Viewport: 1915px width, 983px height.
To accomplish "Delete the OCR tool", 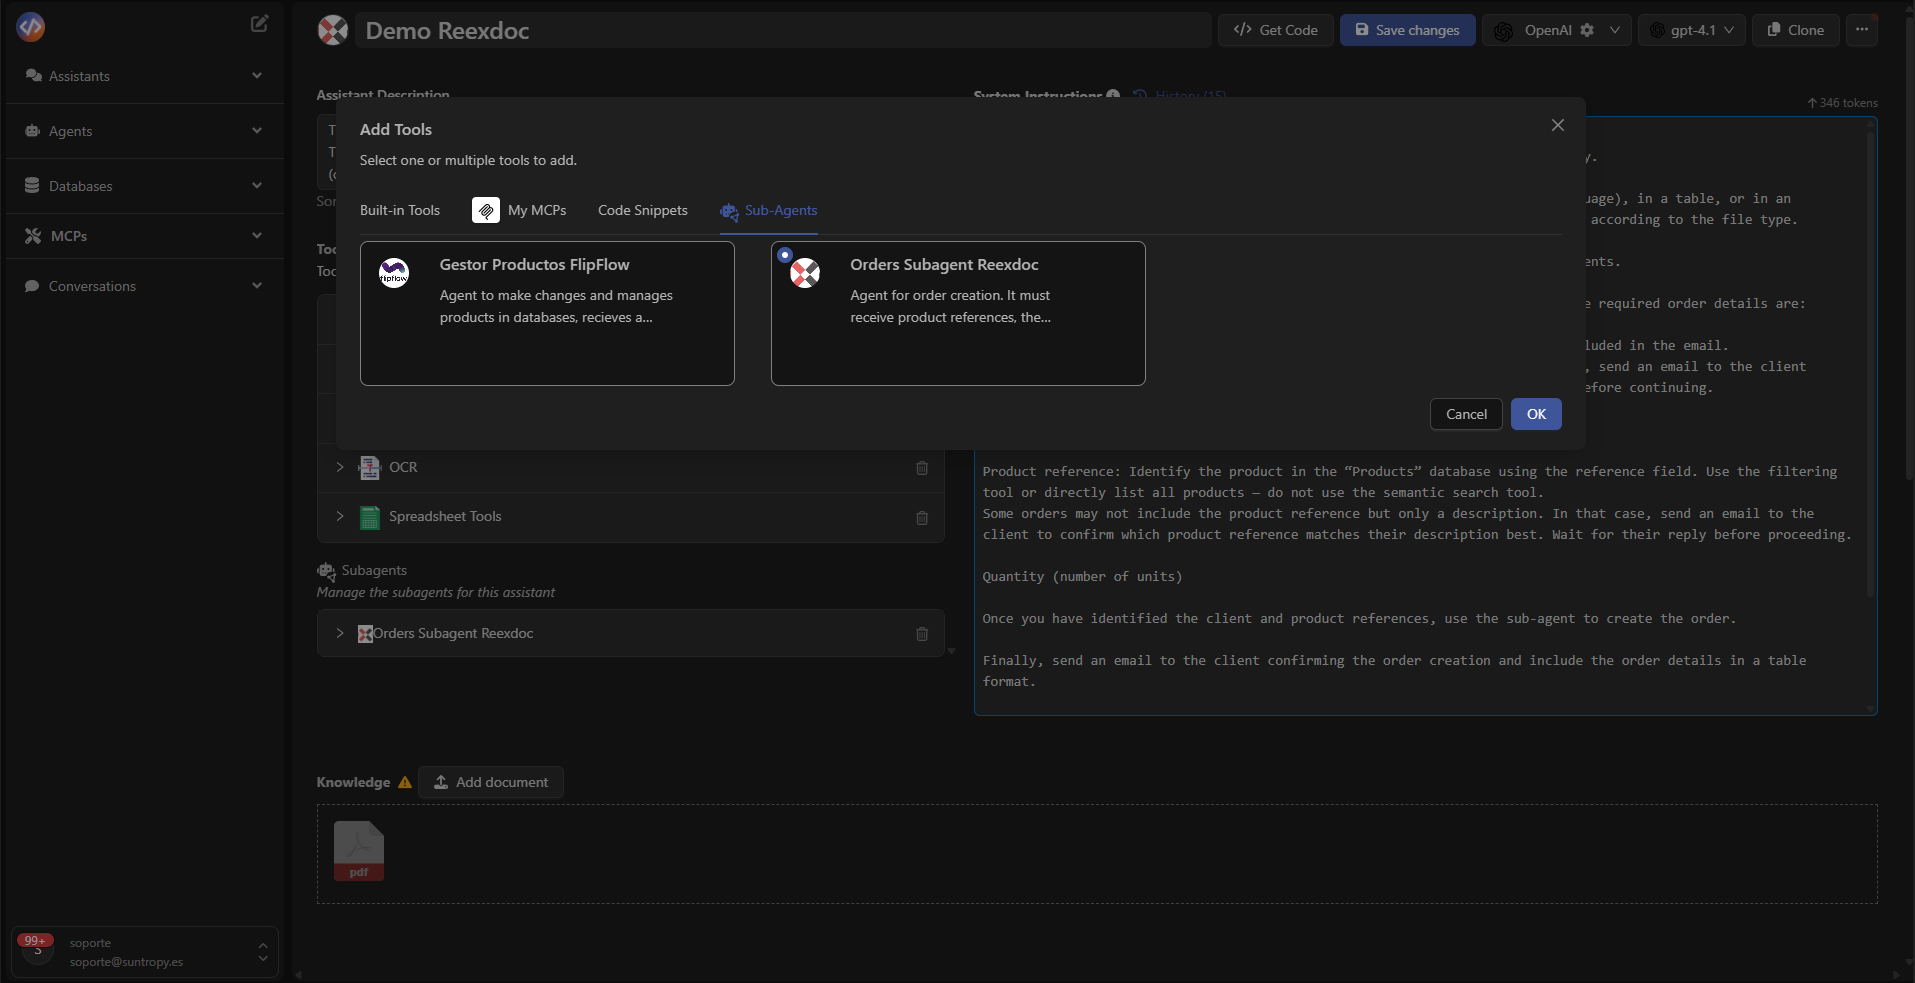I will pyautogui.click(x=922, y=468).
